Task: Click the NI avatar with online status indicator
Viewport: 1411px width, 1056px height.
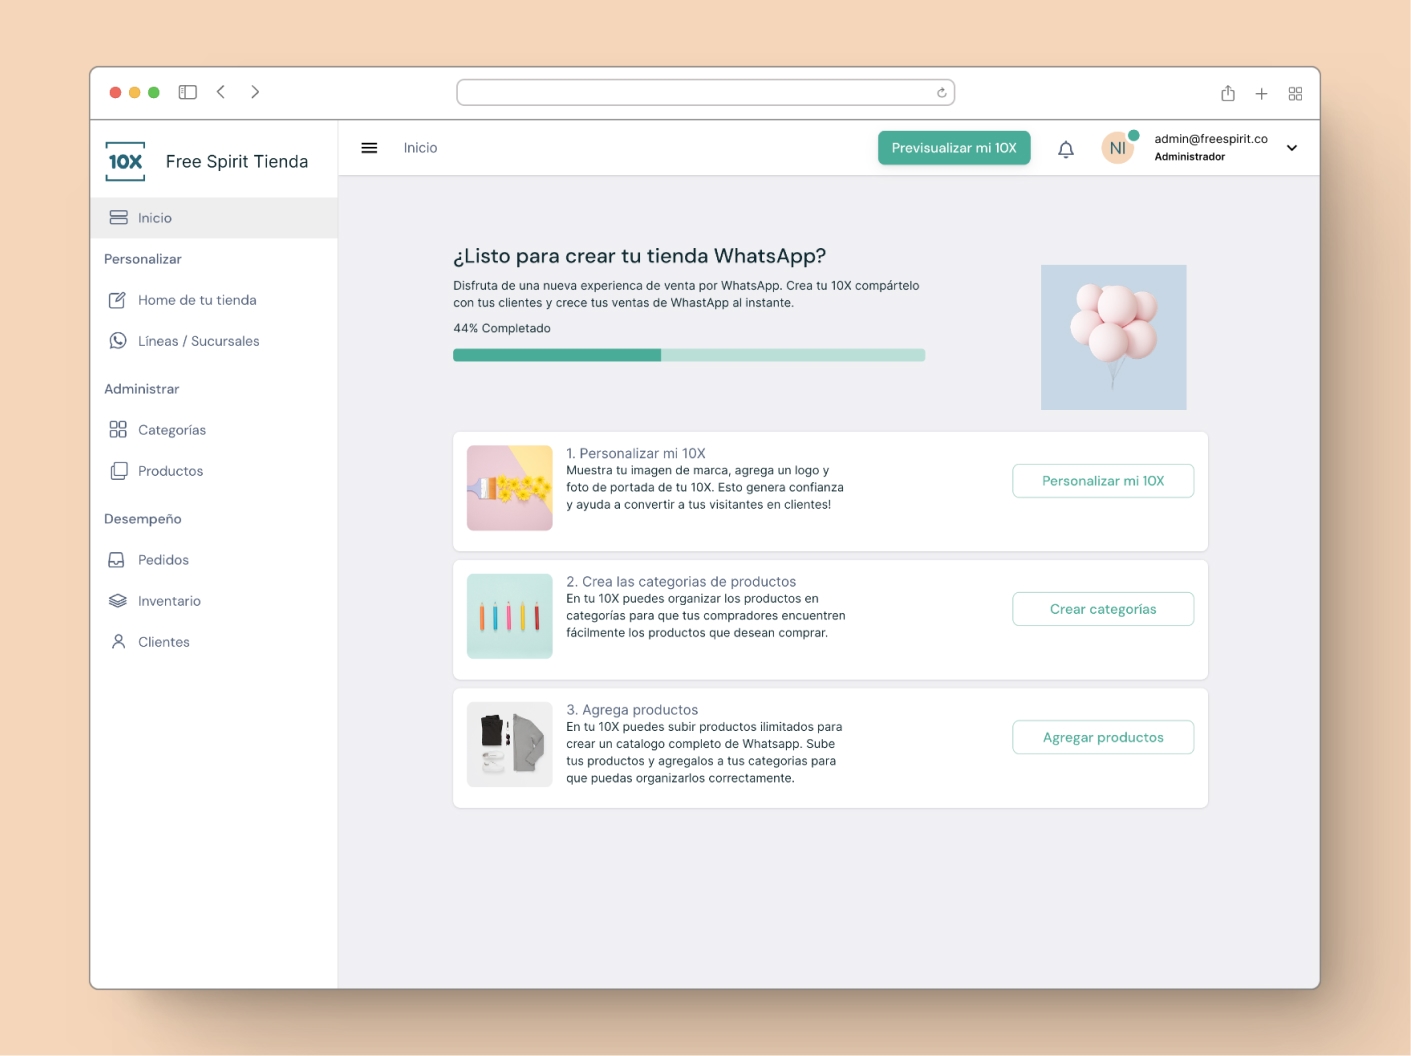Action: click(x=1117, y=147)
